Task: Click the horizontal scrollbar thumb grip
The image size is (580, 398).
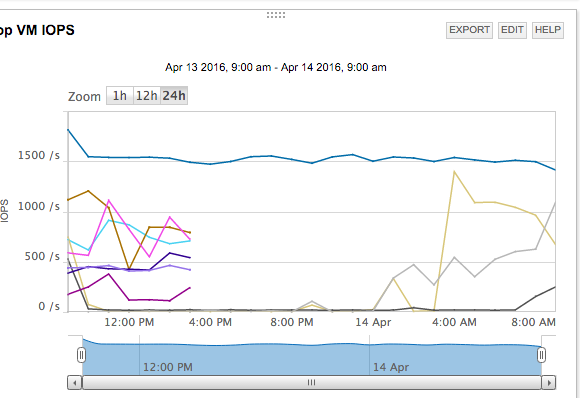Action: tap(311, 382)
